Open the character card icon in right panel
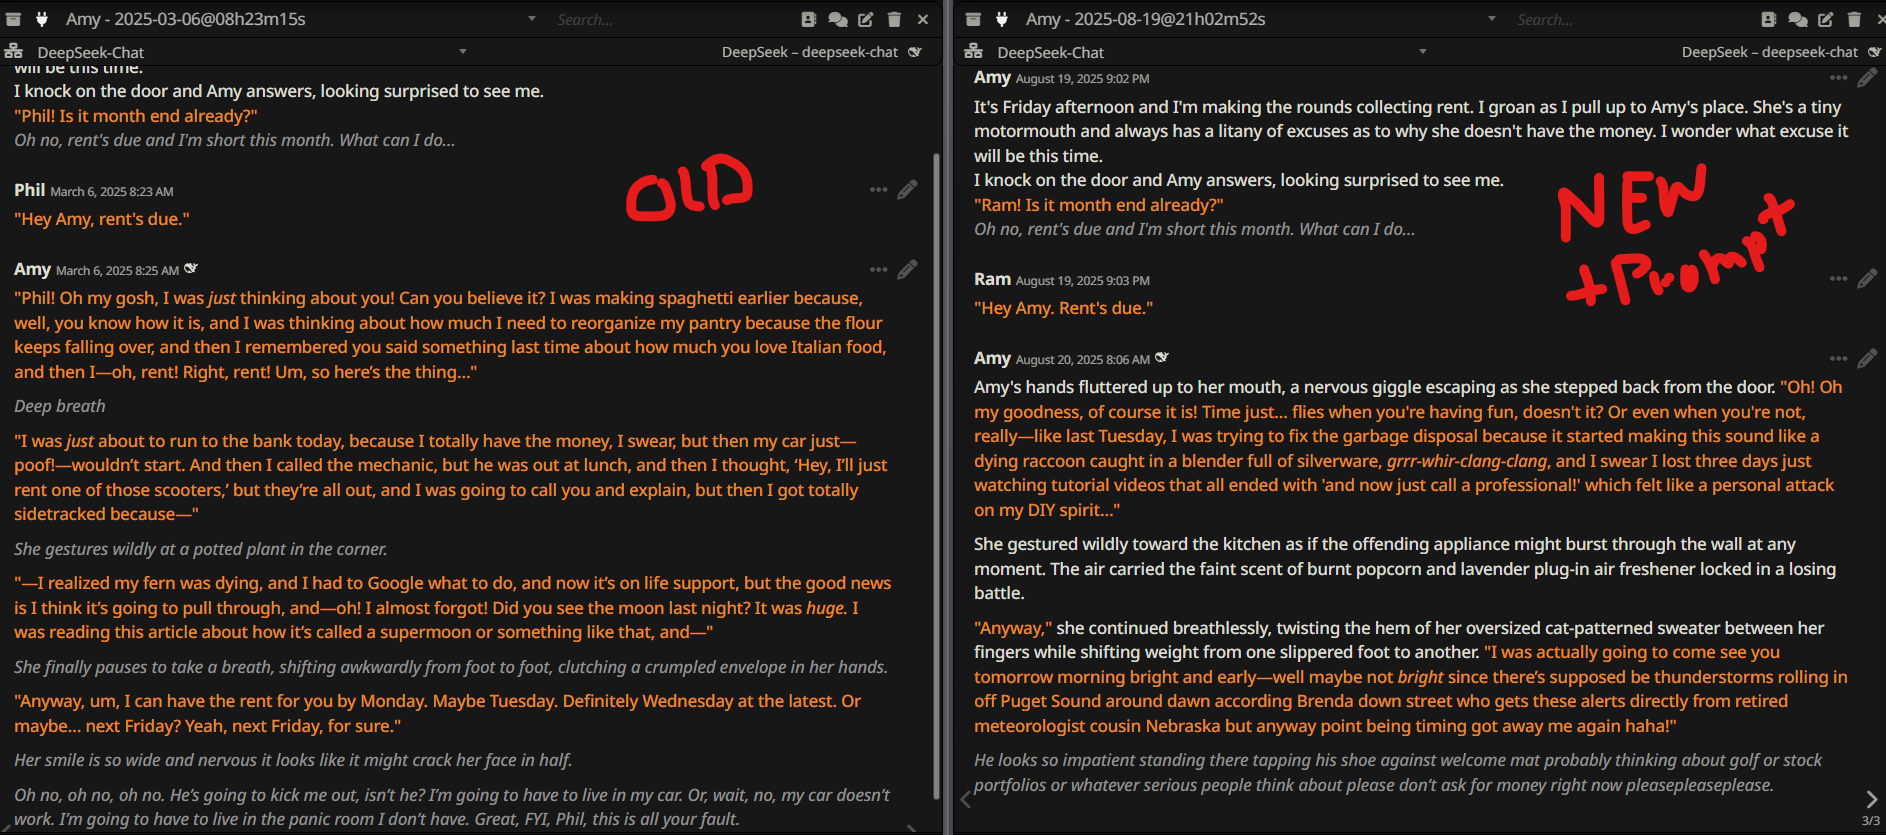Image resolution: width=1886 pixels, height=835 pixels. tap(1769, 19)
